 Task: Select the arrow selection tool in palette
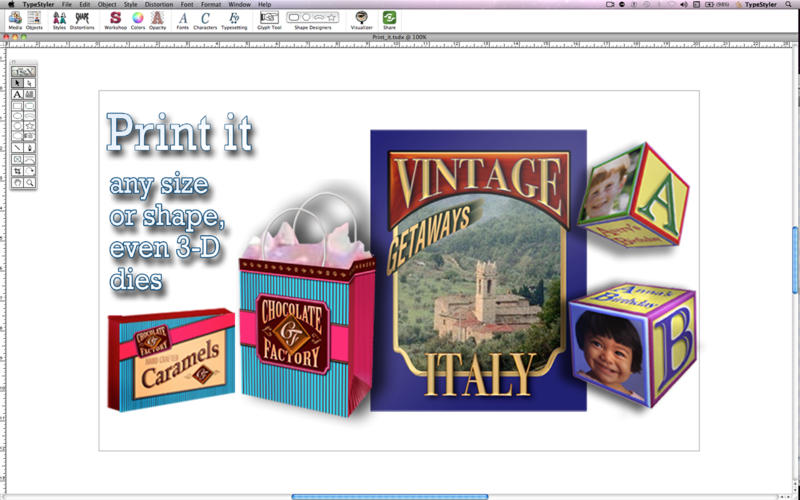pyautogui.click(x=18, y=83)
